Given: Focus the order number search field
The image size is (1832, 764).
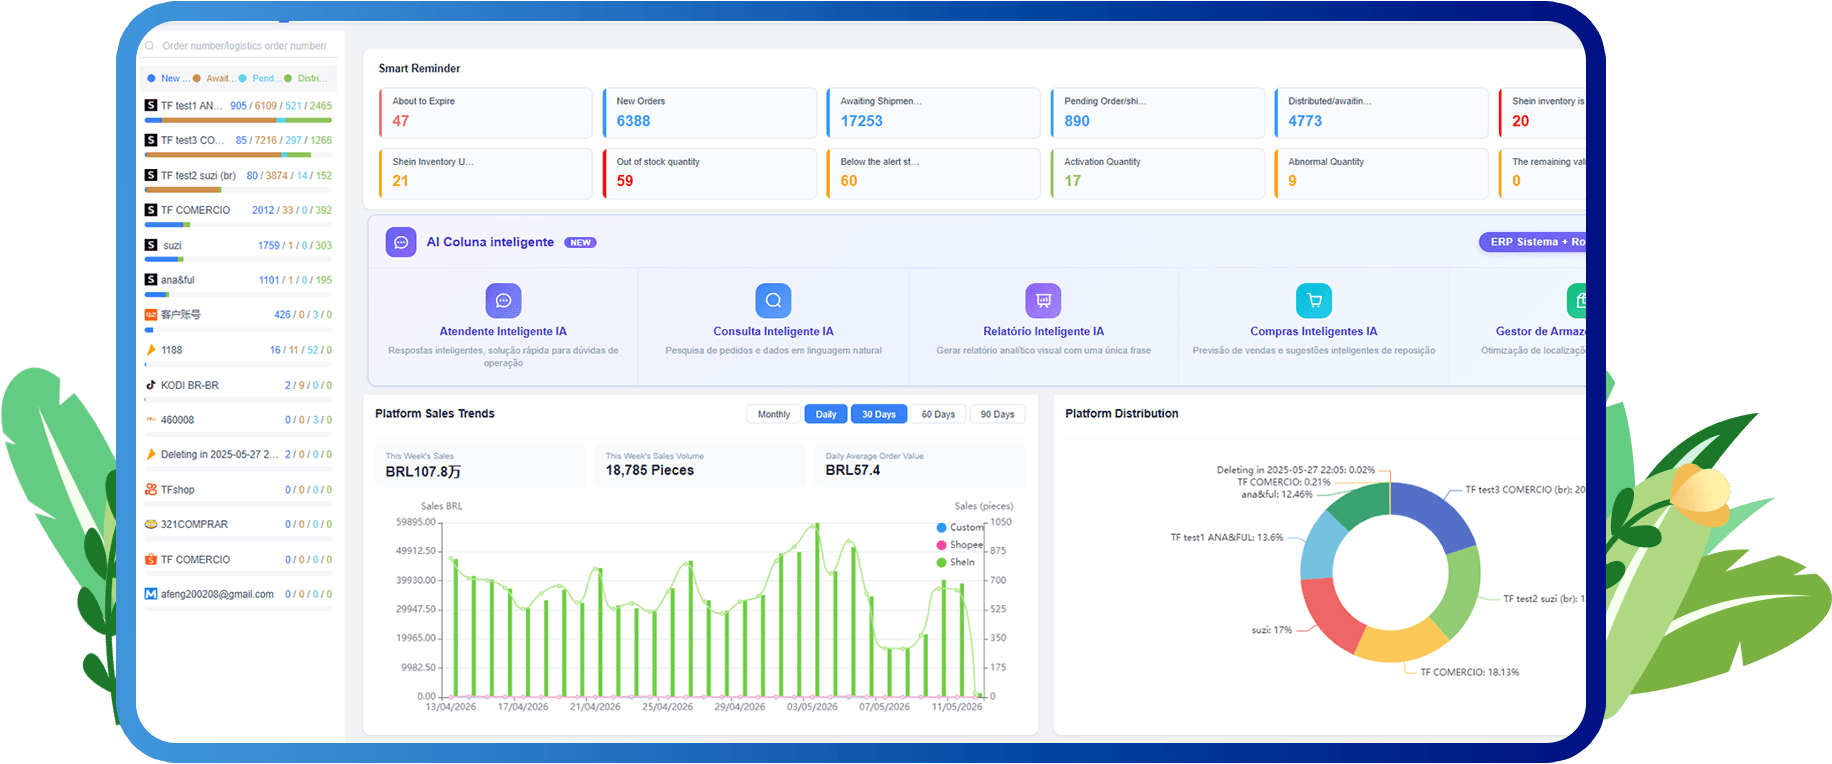Looking at the screenshot, I should [x=241, y=46].
